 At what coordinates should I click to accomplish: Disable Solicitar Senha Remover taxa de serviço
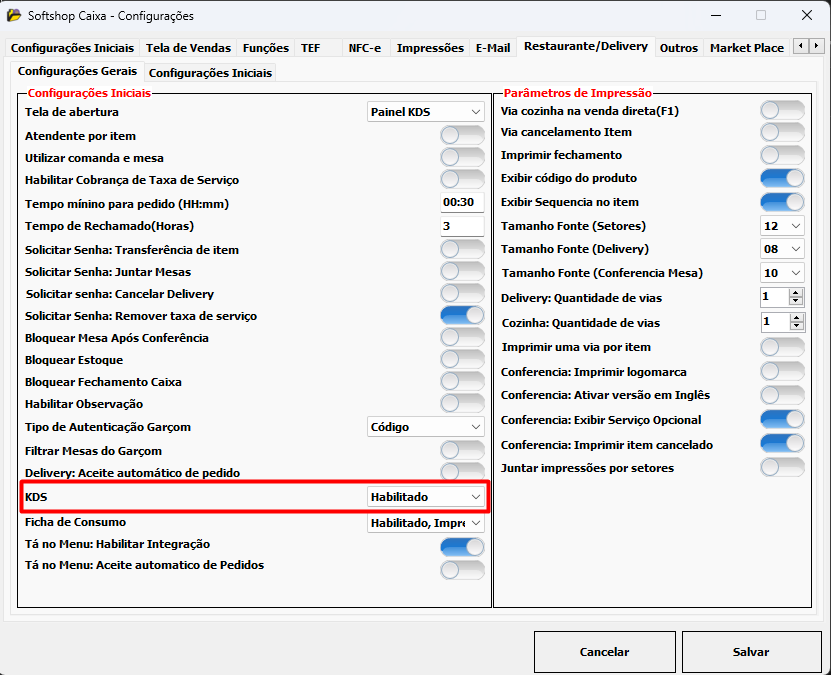pos(462,316)
